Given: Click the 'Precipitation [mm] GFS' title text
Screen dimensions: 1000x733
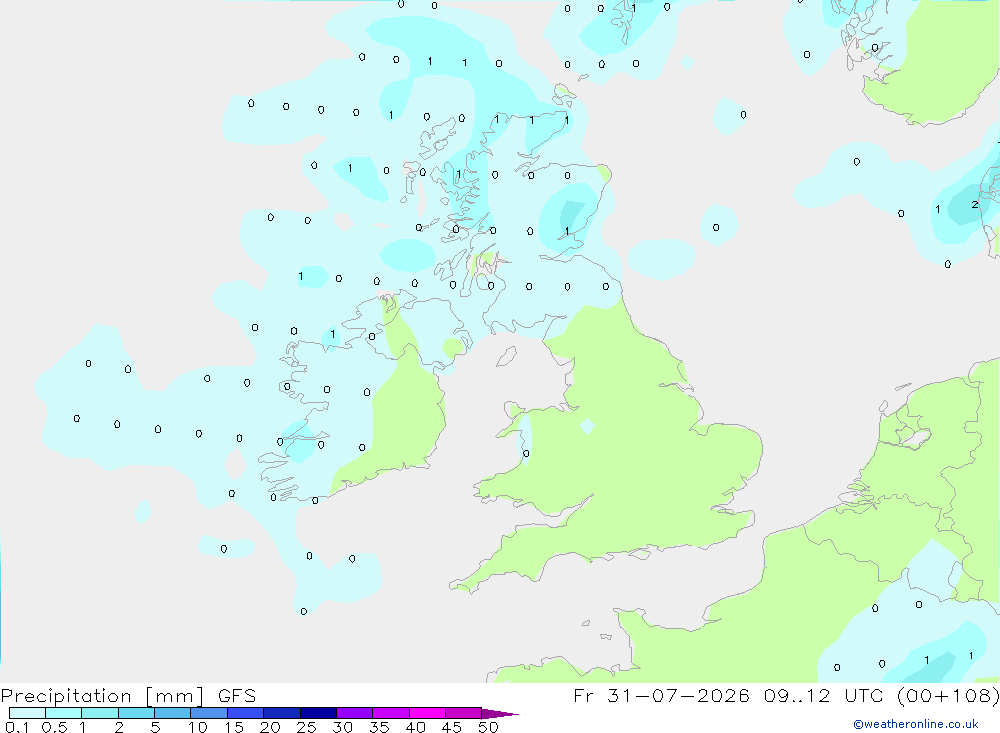Looking at the screenshot, I should [128, 695].
